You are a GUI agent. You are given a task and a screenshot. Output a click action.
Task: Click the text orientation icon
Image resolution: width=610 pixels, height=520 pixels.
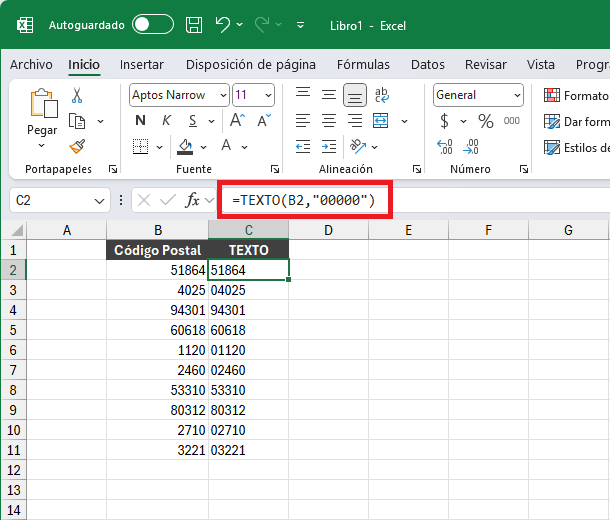click(358, 146)
